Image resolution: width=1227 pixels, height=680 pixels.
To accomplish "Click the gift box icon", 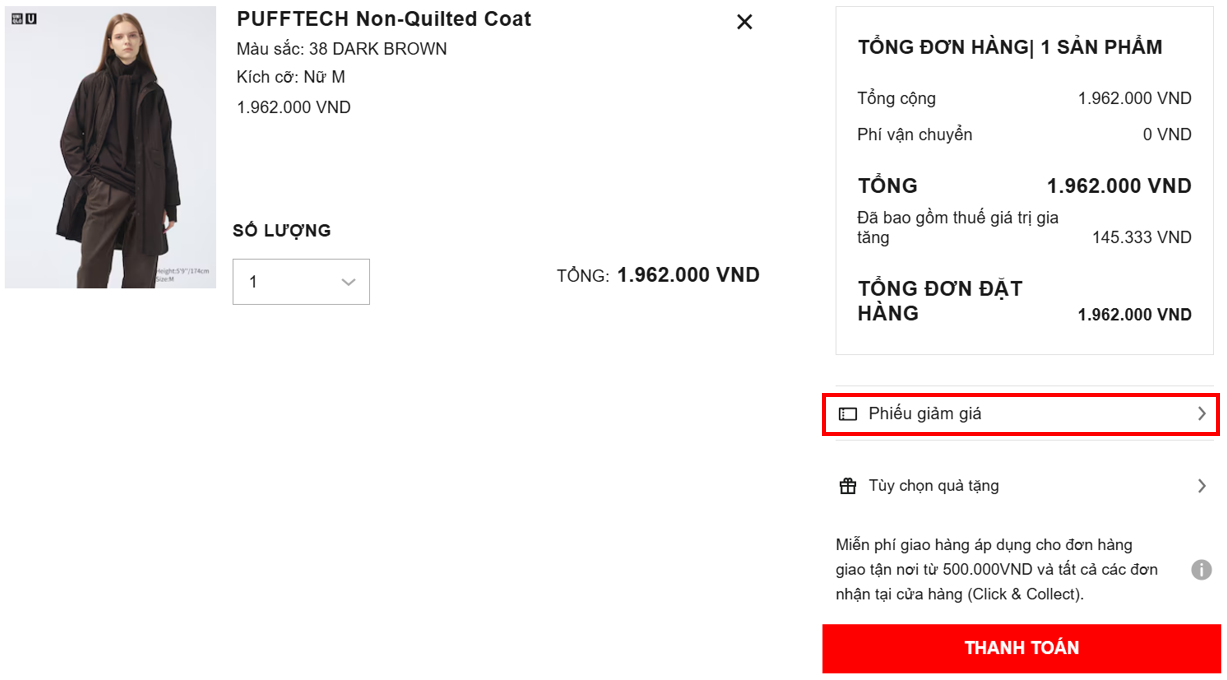I will click(x=848, y=486).
